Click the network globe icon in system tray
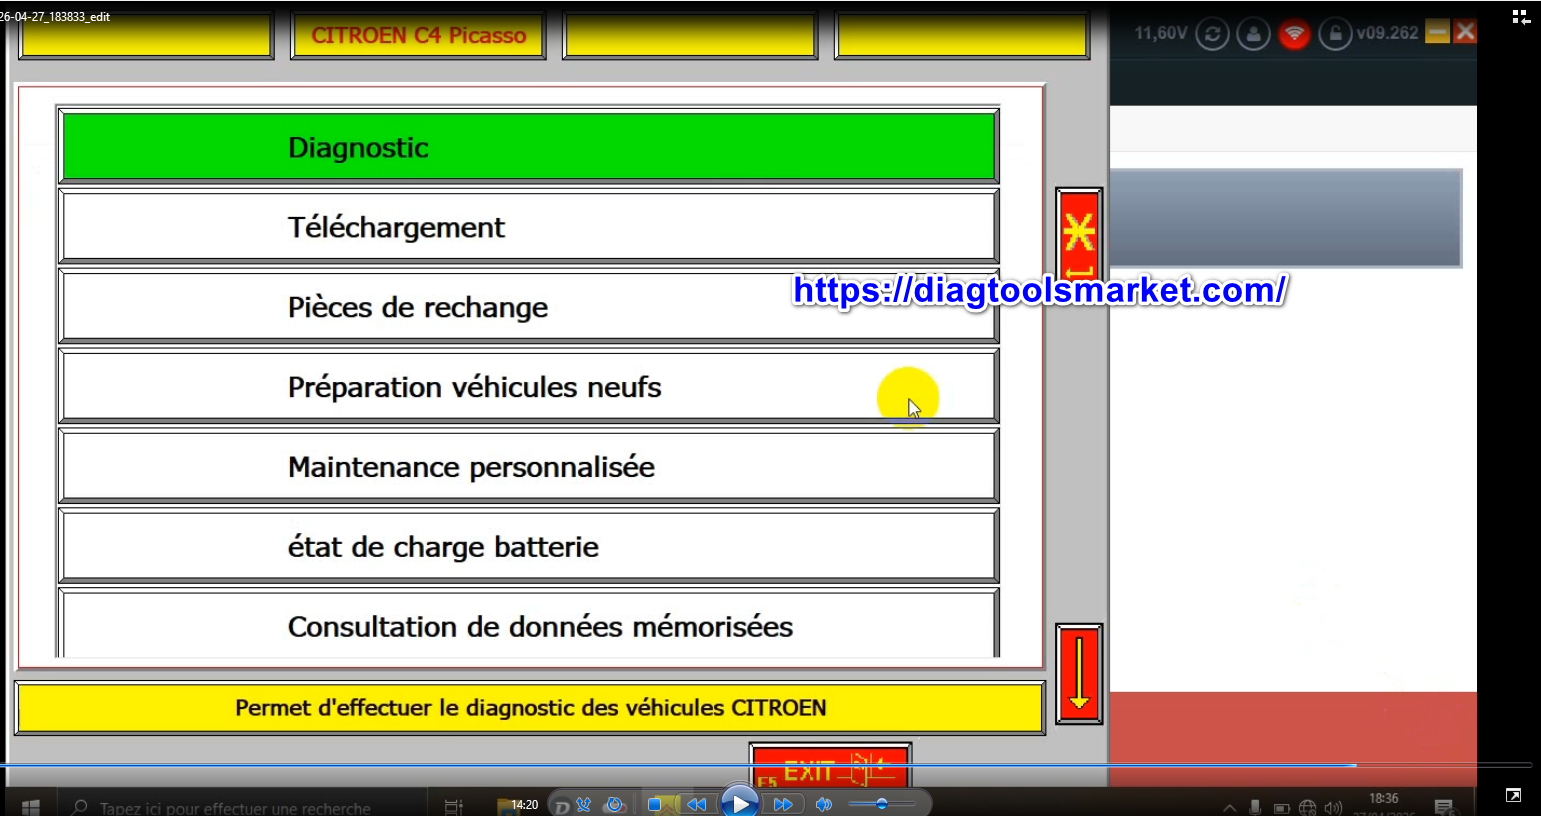Viewport: 1541px width, 816px height. pyautogui.click(x=1307, y=807)
